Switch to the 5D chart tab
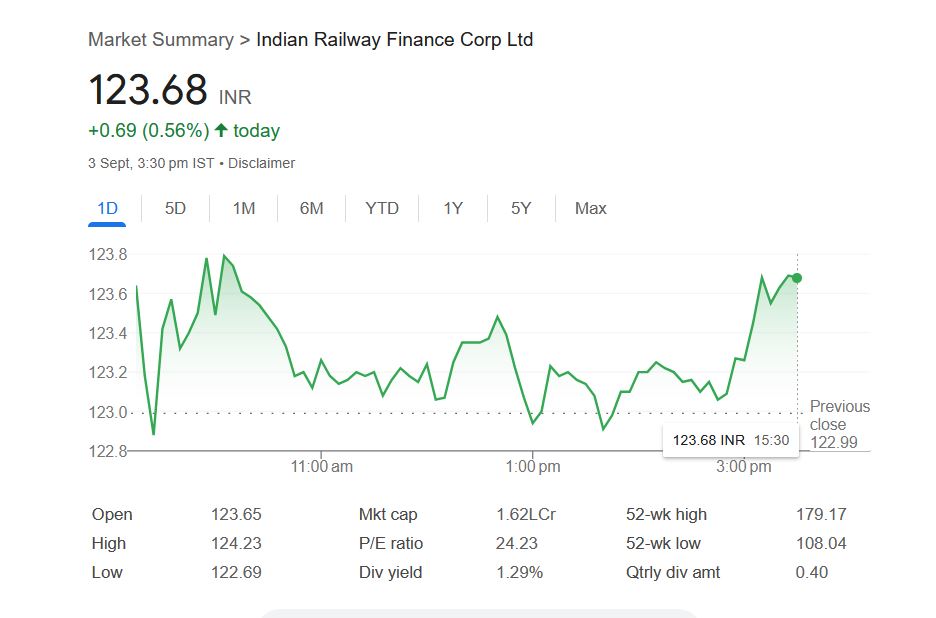The image size is (936, 618). (x=175, y=208)
